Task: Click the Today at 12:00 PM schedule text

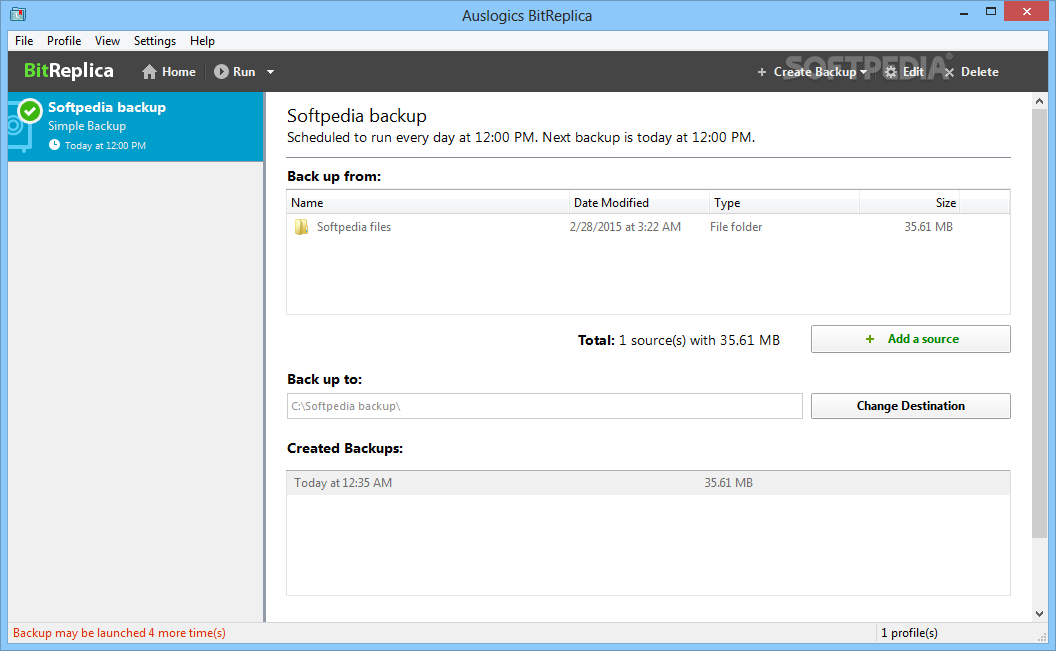Action: click(x=105, y=145)
